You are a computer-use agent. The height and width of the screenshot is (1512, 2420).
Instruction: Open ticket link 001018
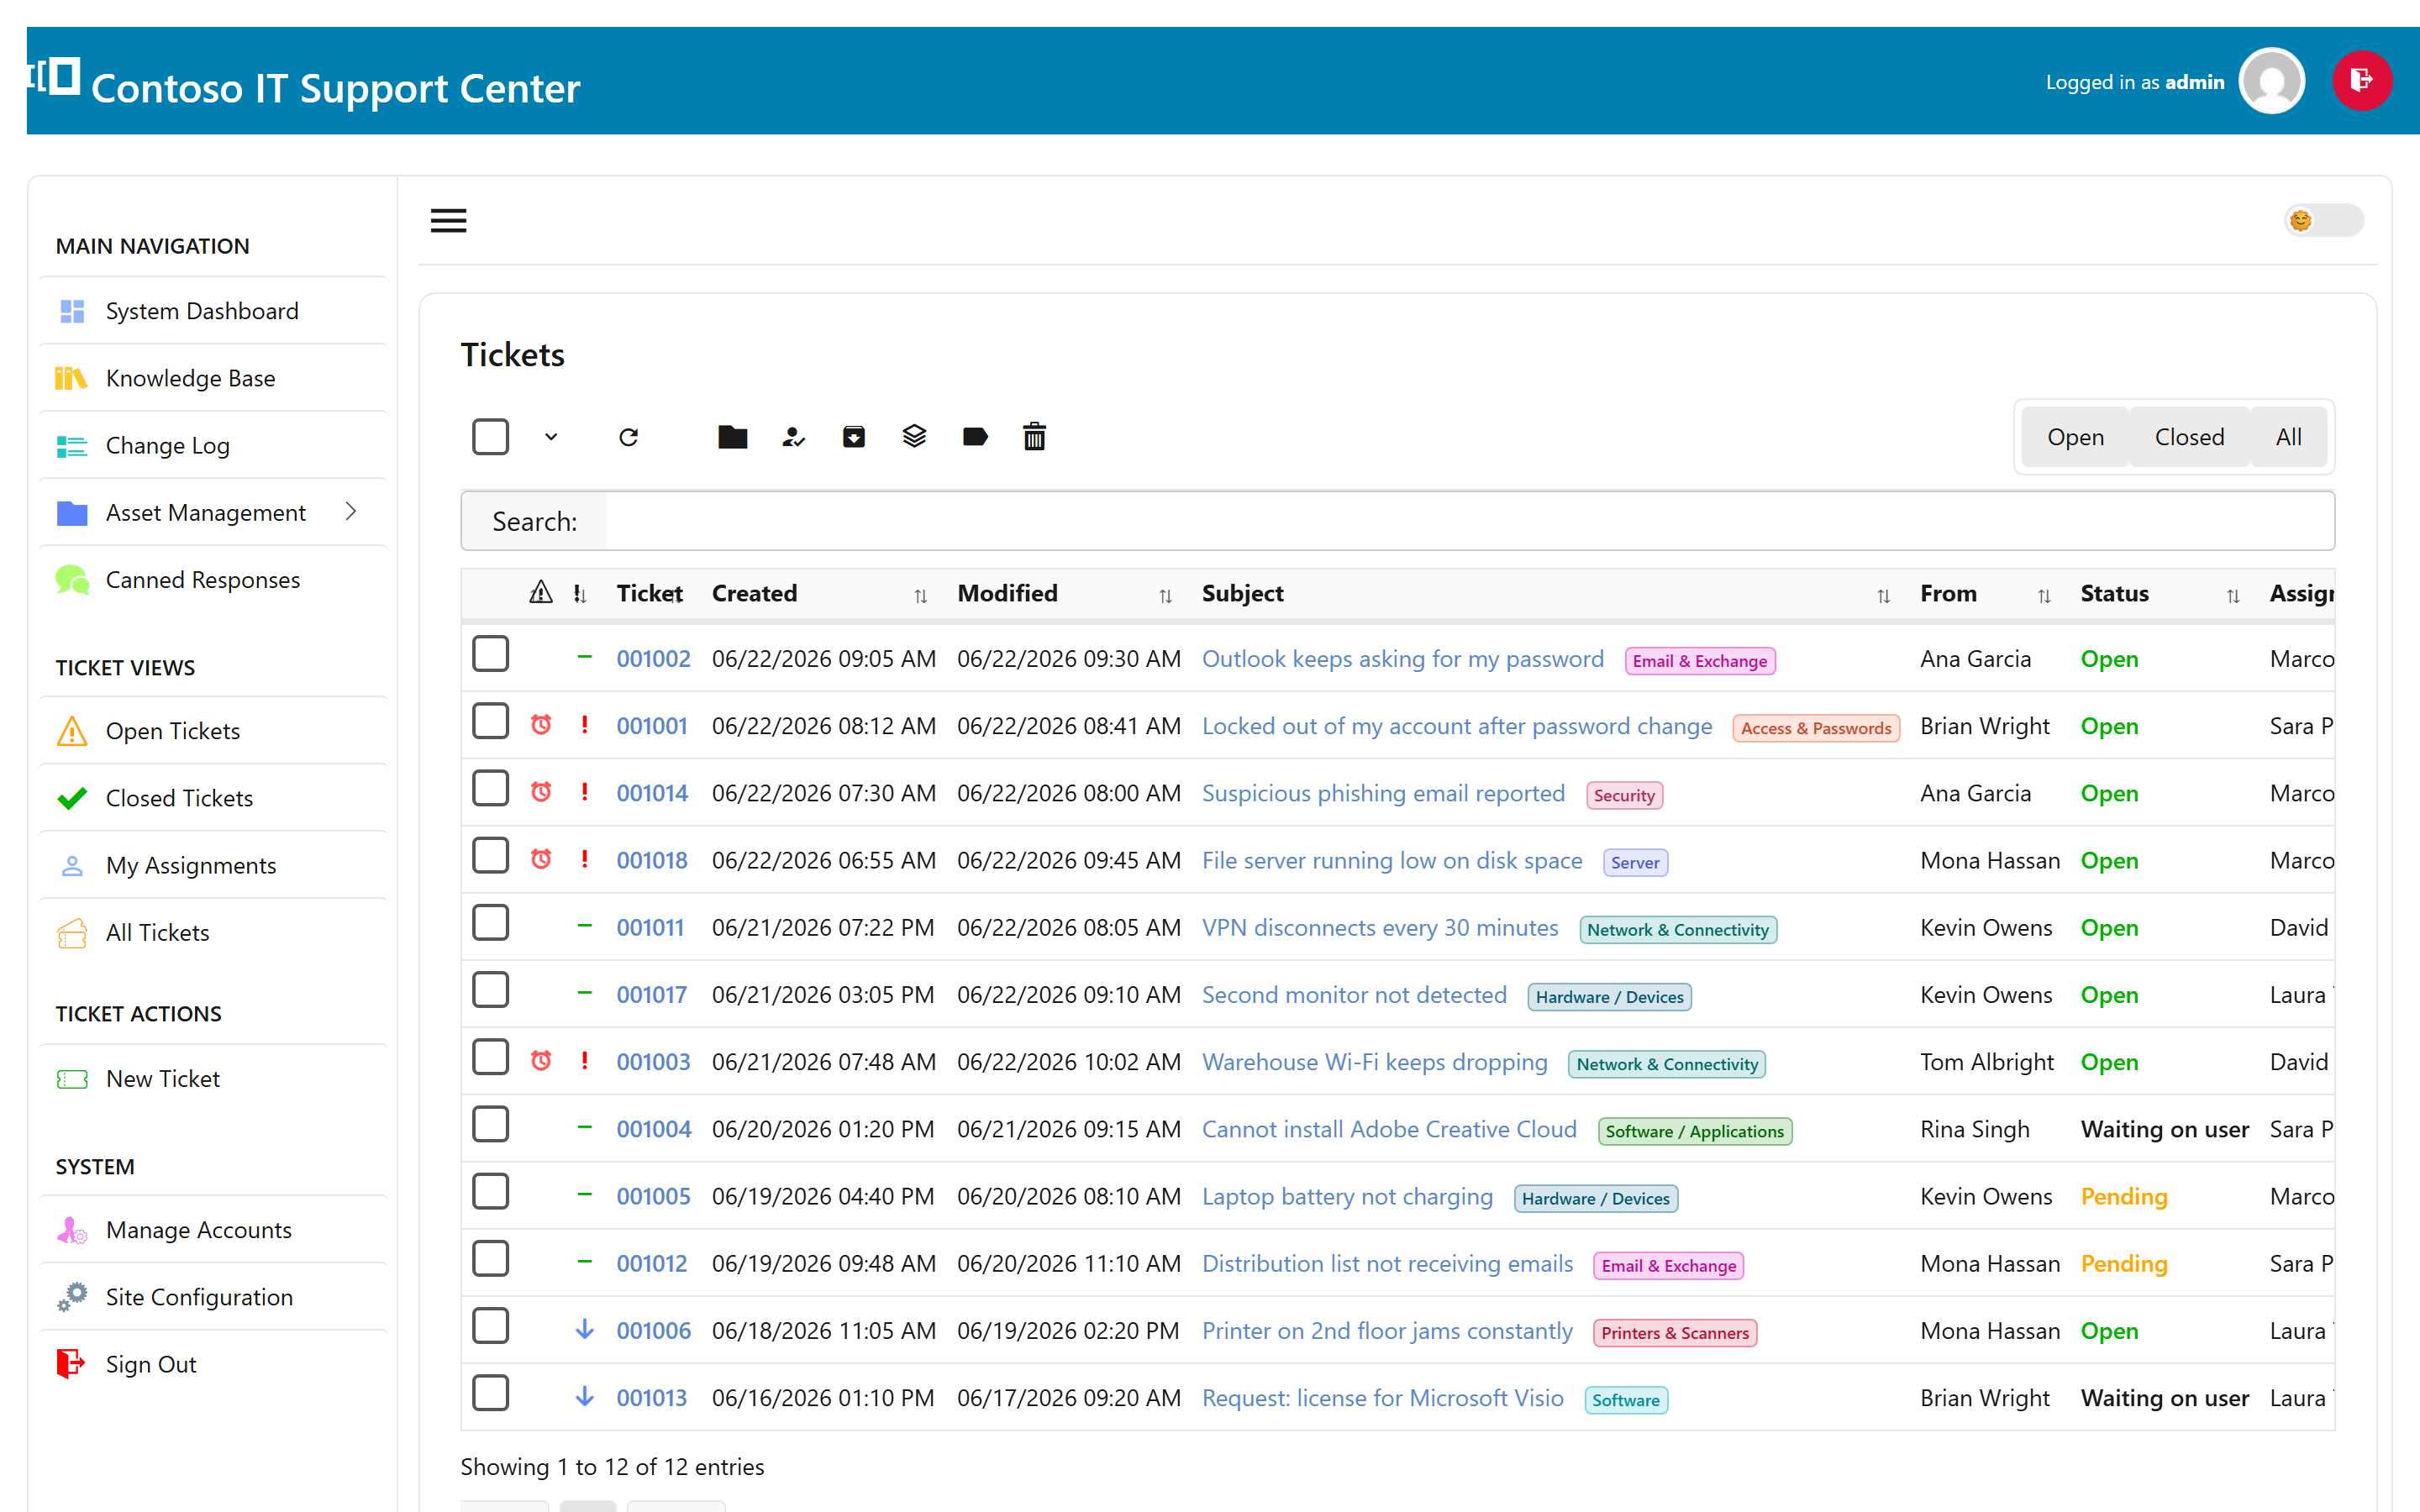click(x=652, y=860)
